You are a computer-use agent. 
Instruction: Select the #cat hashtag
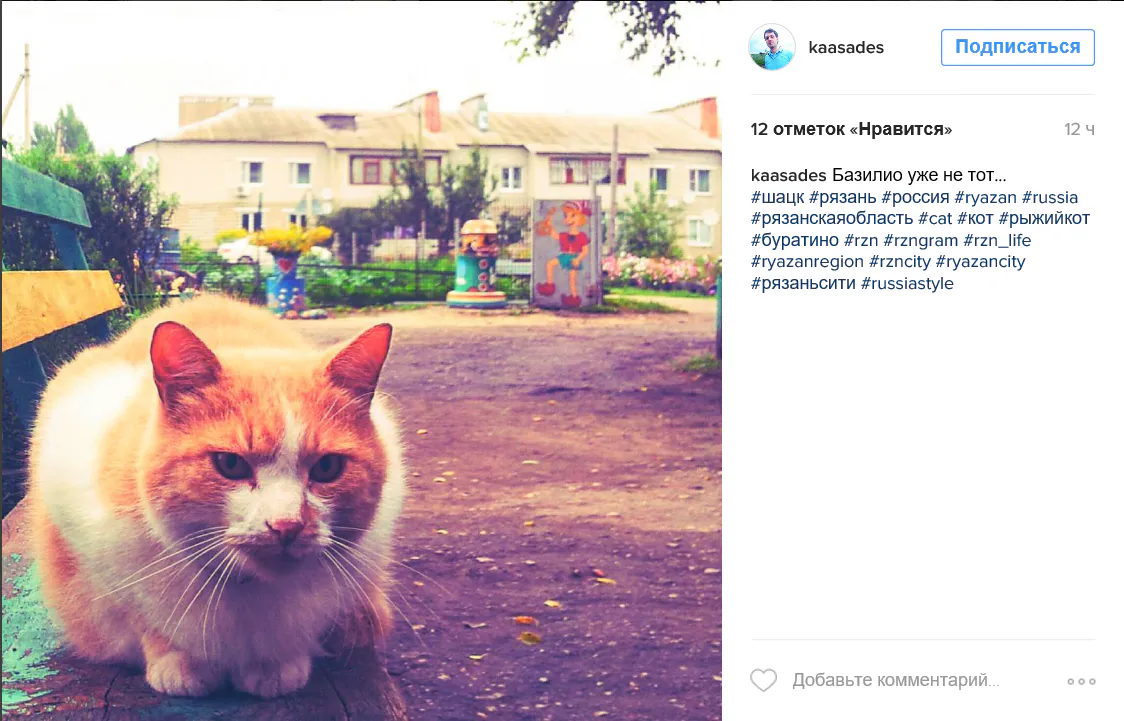point(935,219)
